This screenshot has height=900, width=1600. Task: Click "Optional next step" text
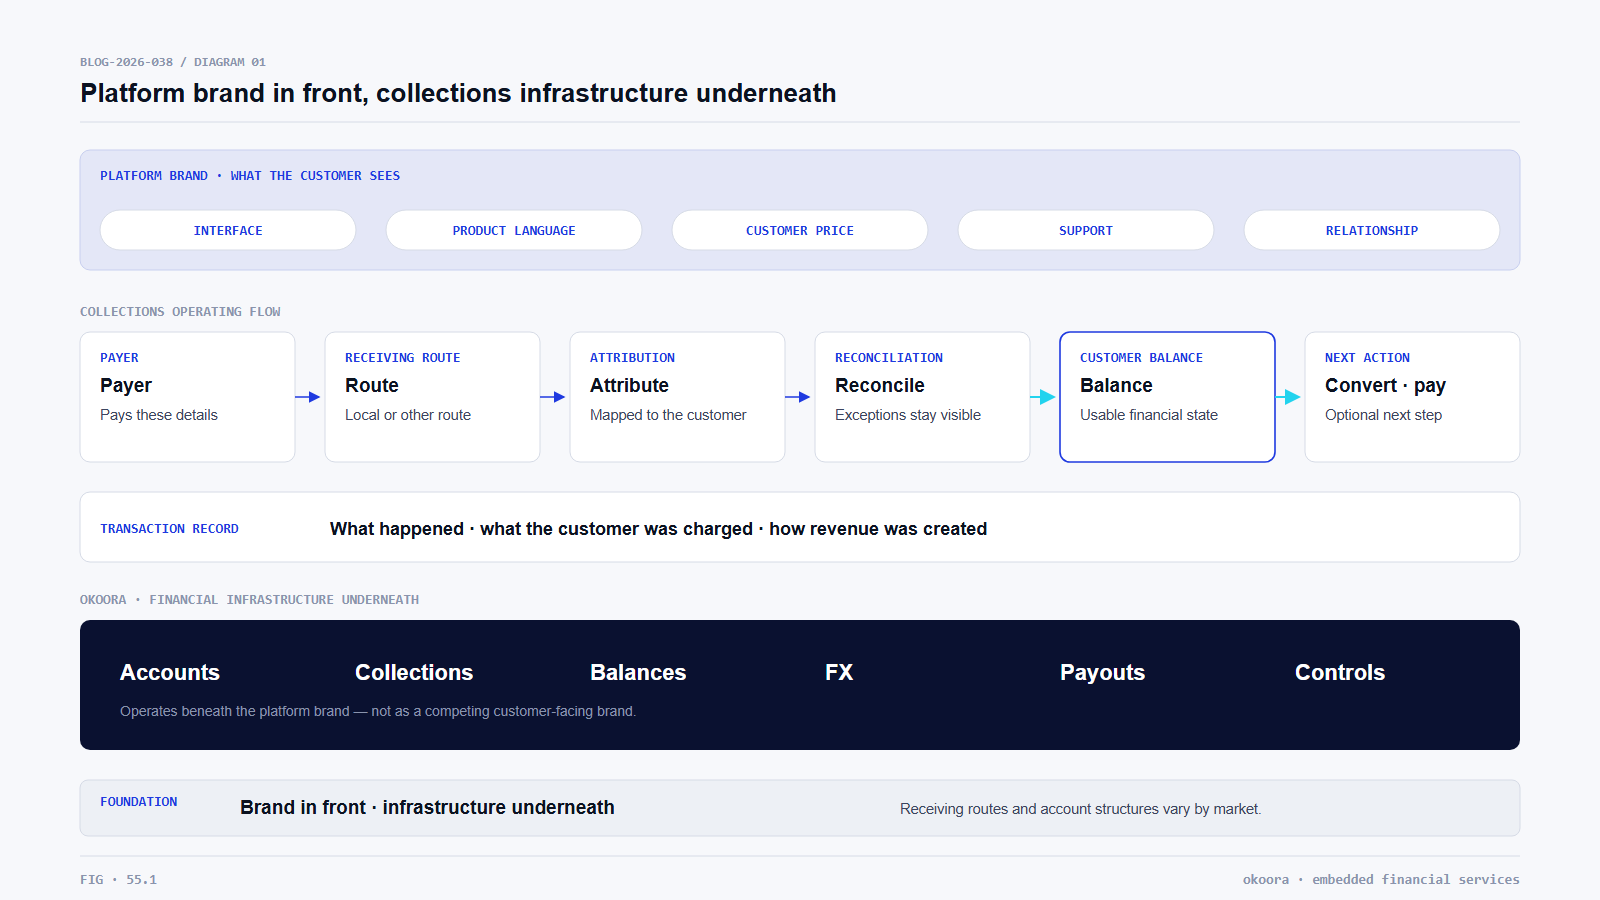click(1383, 415)
